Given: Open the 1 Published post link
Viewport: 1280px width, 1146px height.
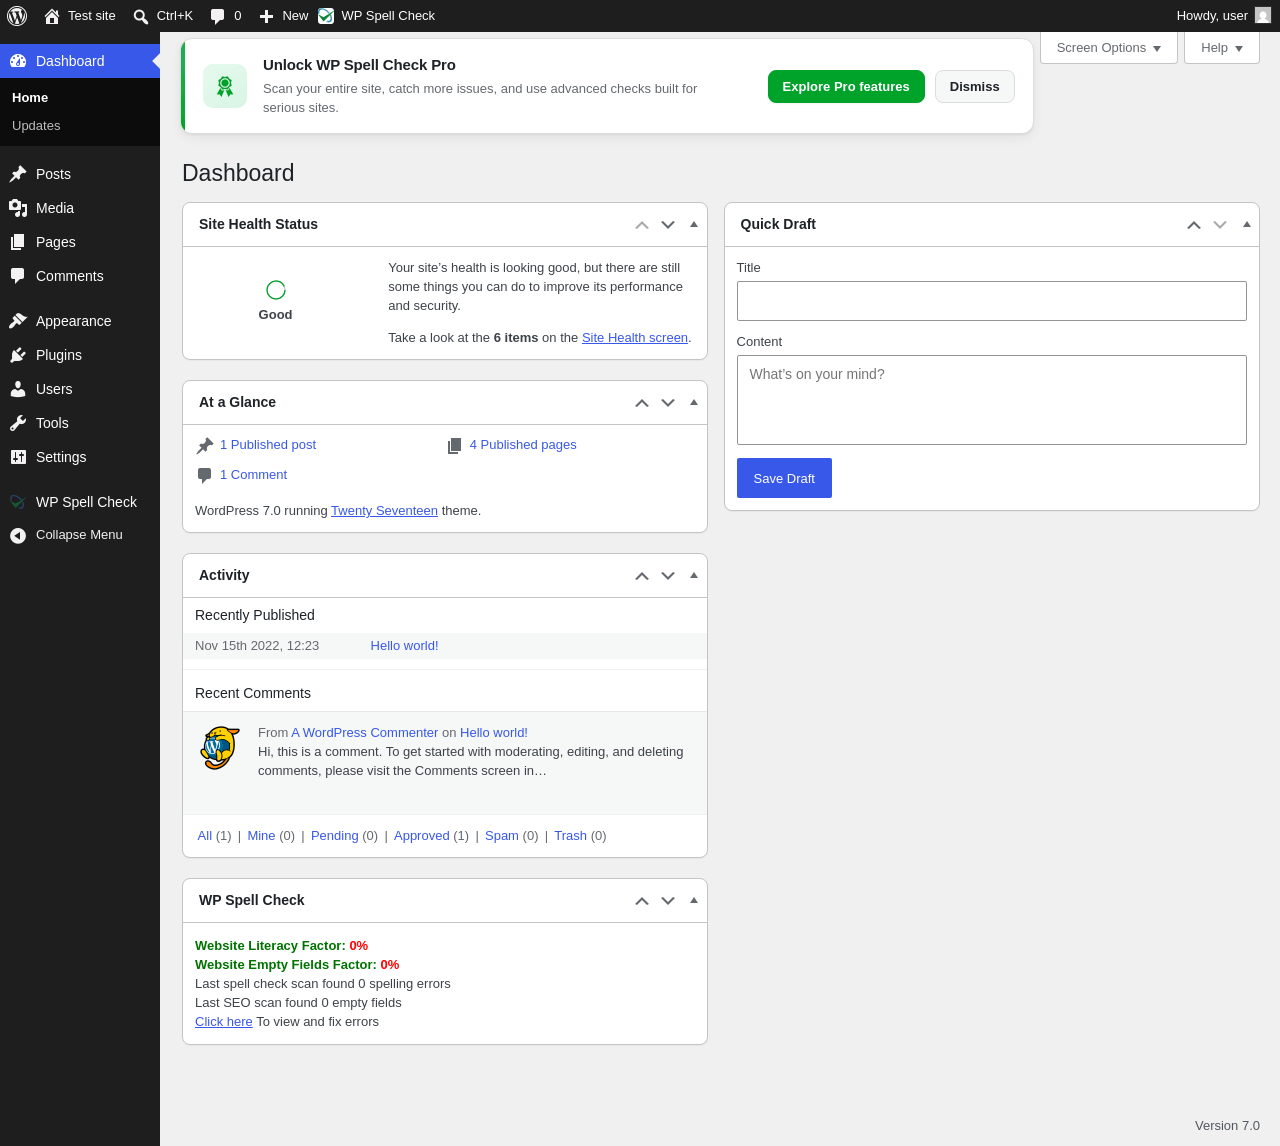Looking at the screenshot, I should [268, 445].
